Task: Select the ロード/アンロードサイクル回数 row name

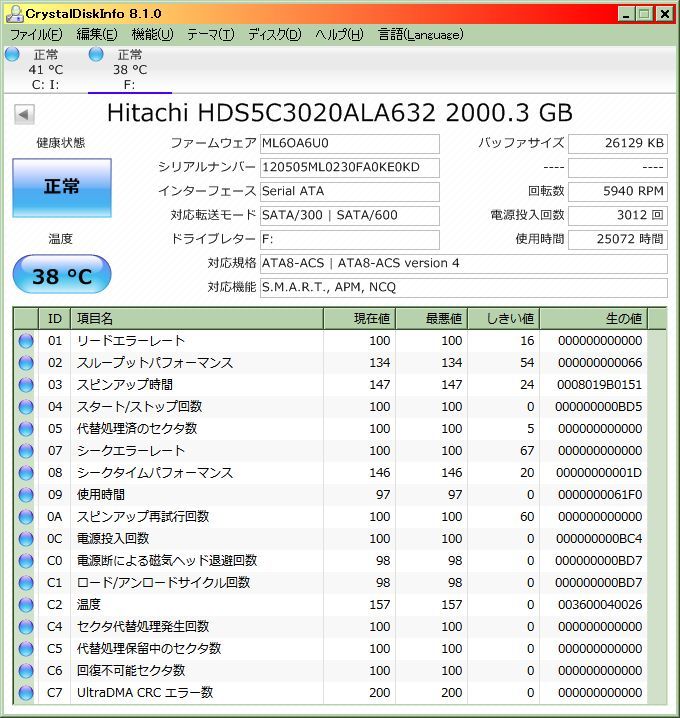Action: point(163,582)
